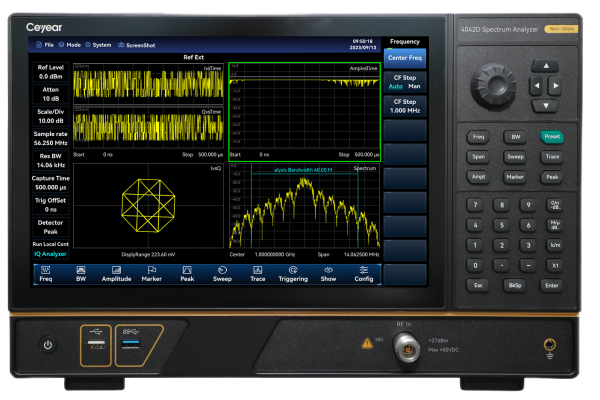This screenshot has height=400, width=600.
Task: Open the Triggering menu in bottom toolbar
Action: (293, 275)
